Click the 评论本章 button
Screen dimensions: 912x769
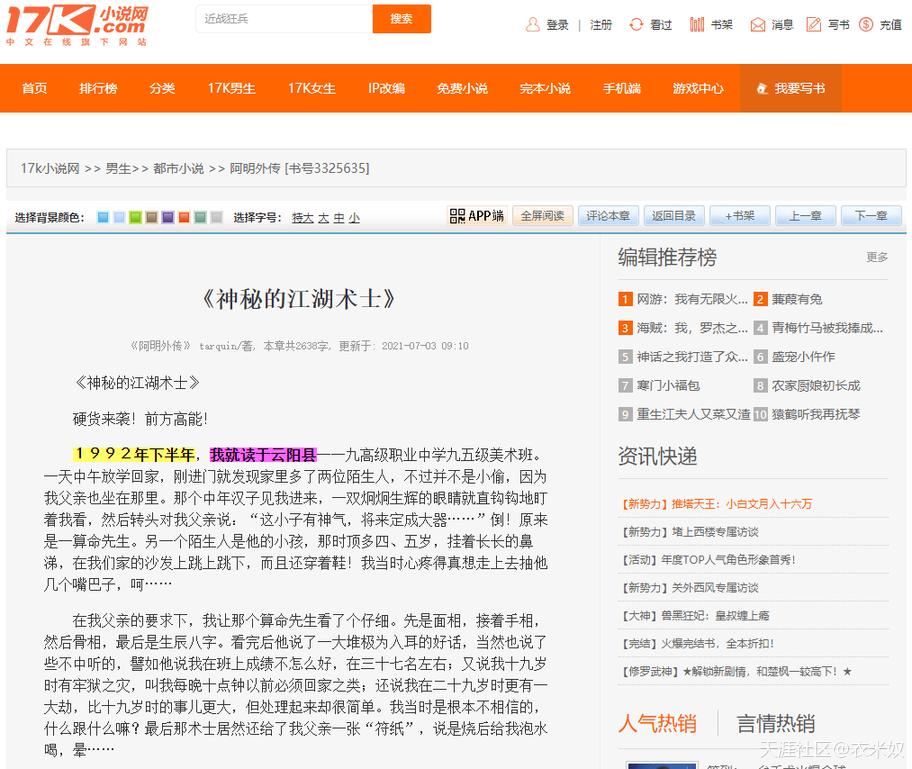(608, 216)
